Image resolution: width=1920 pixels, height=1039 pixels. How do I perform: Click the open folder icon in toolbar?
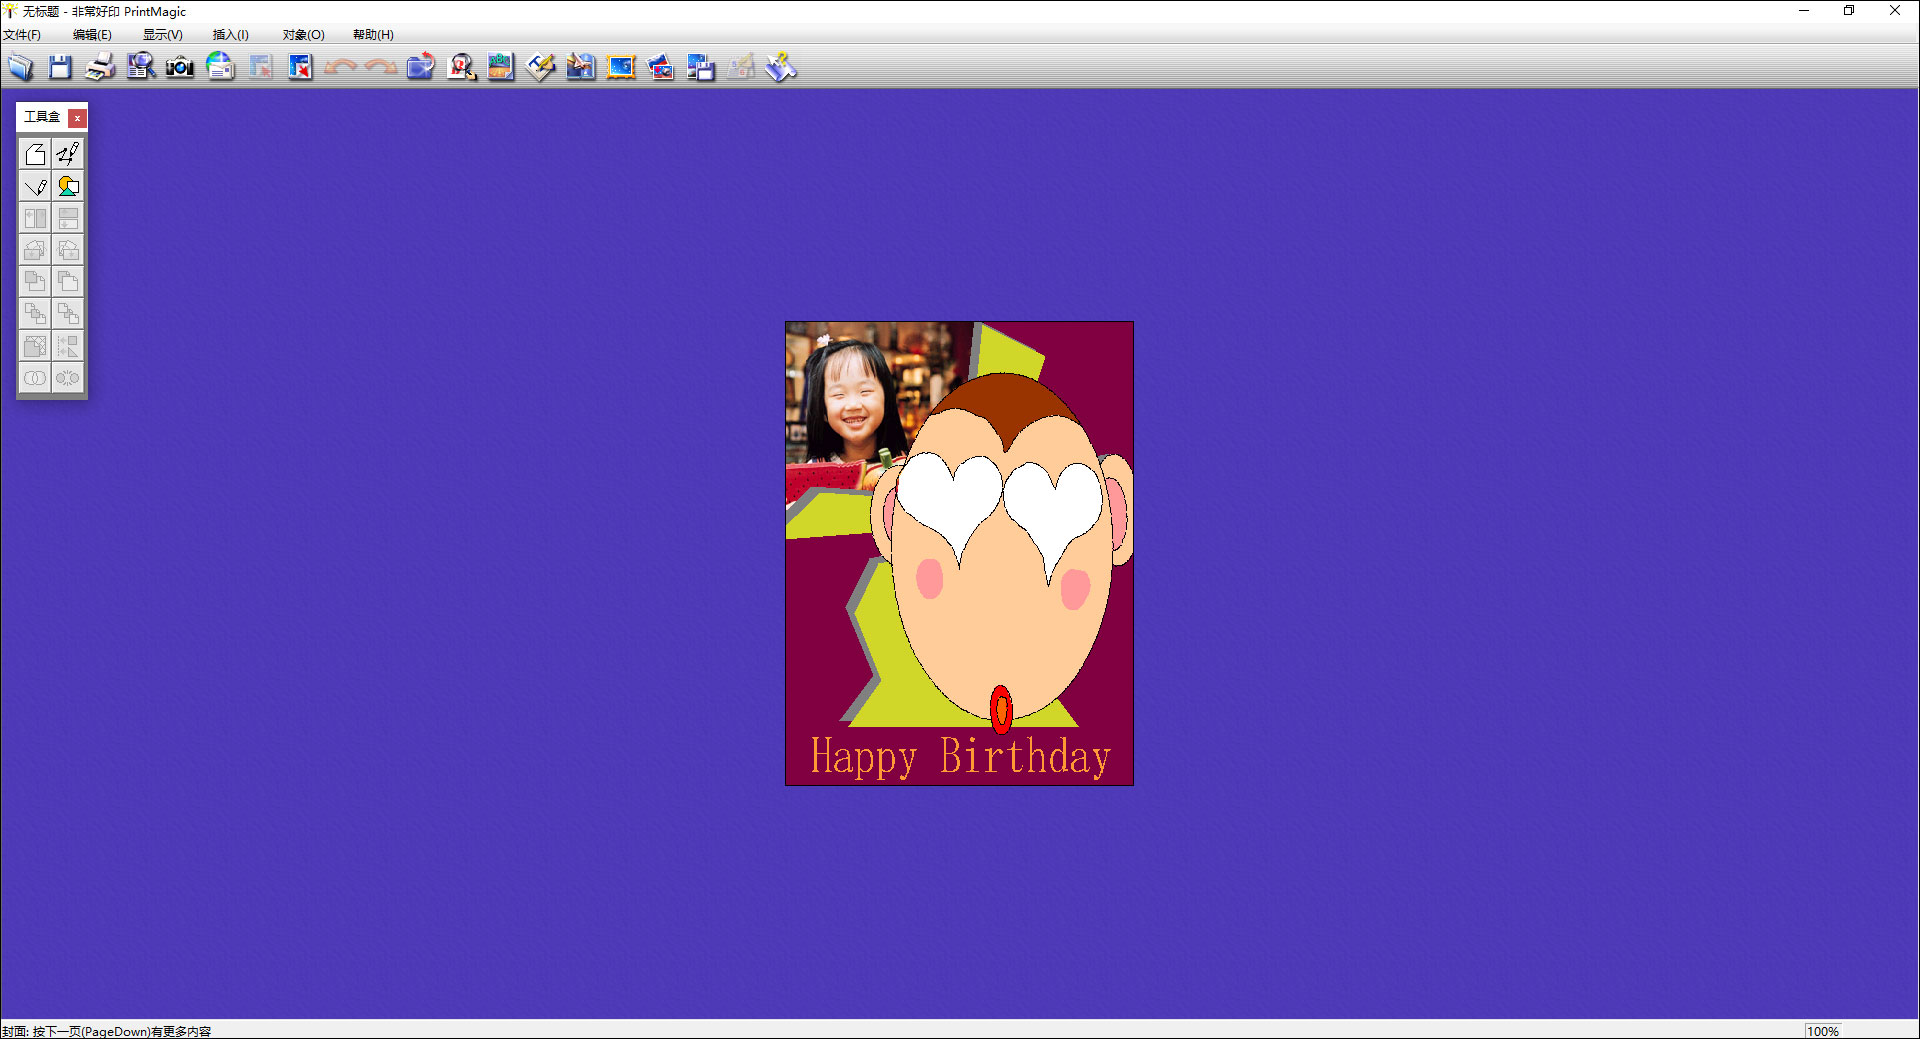(20, 67)
